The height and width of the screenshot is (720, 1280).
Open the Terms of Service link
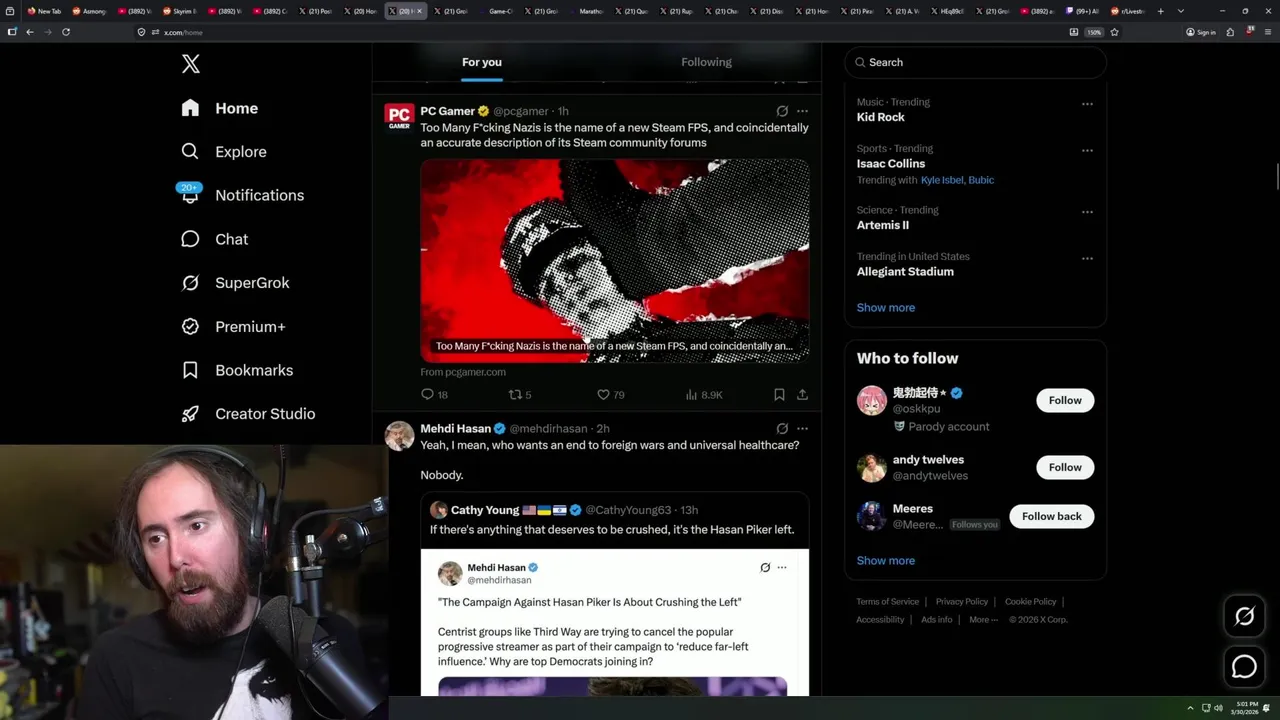888,602
